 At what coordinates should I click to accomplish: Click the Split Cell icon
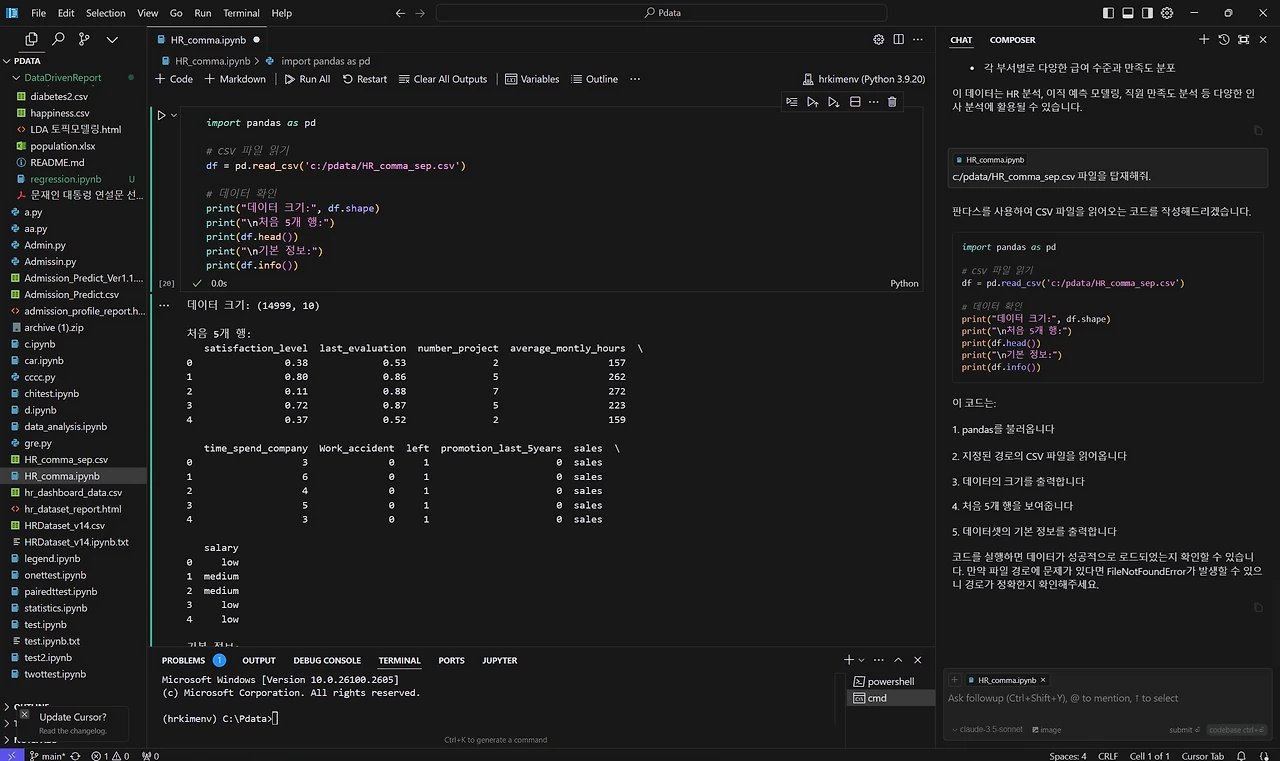tap(855, 102)
